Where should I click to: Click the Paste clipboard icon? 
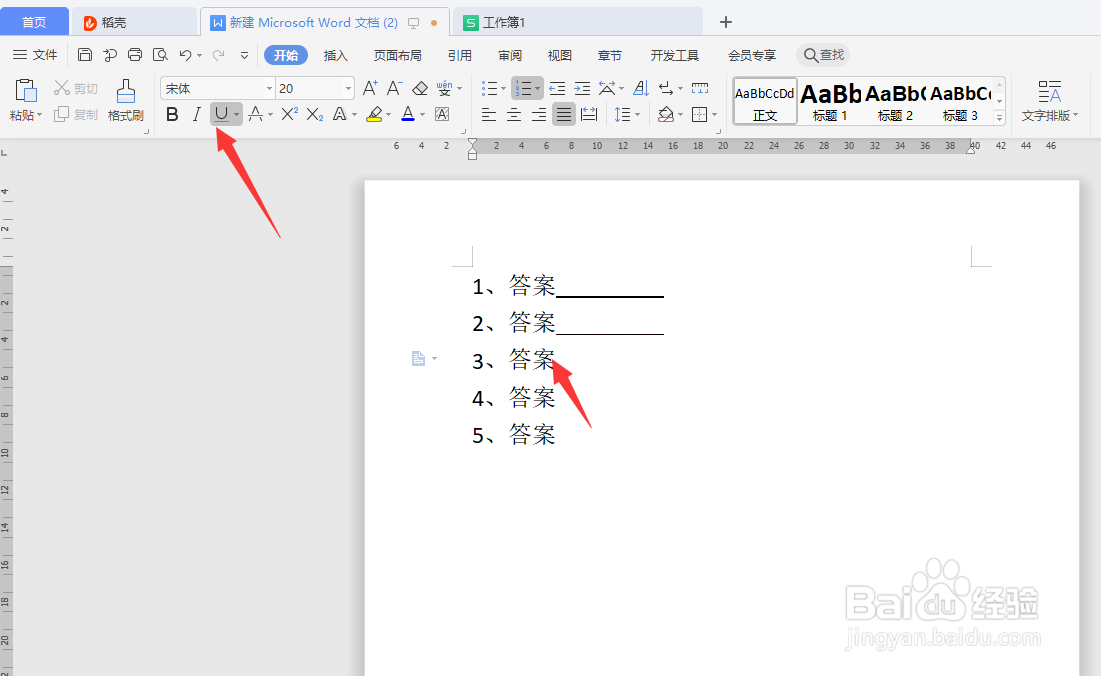coord(25,91)
